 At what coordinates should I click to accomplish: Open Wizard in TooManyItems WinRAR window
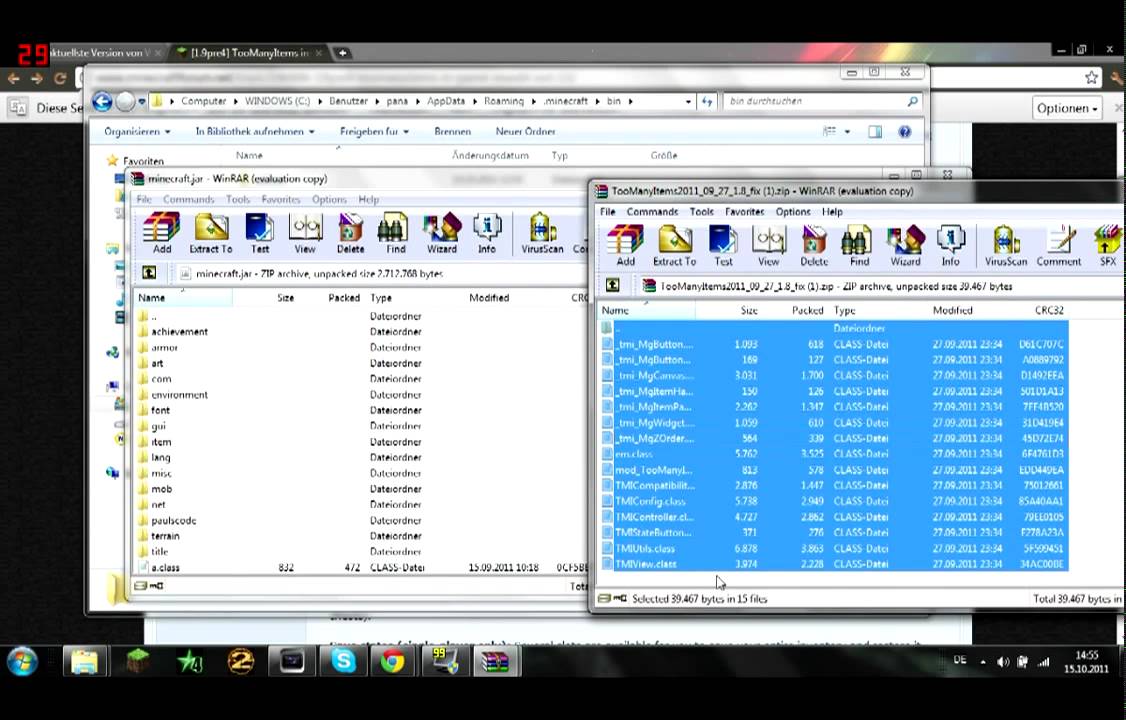905,246
